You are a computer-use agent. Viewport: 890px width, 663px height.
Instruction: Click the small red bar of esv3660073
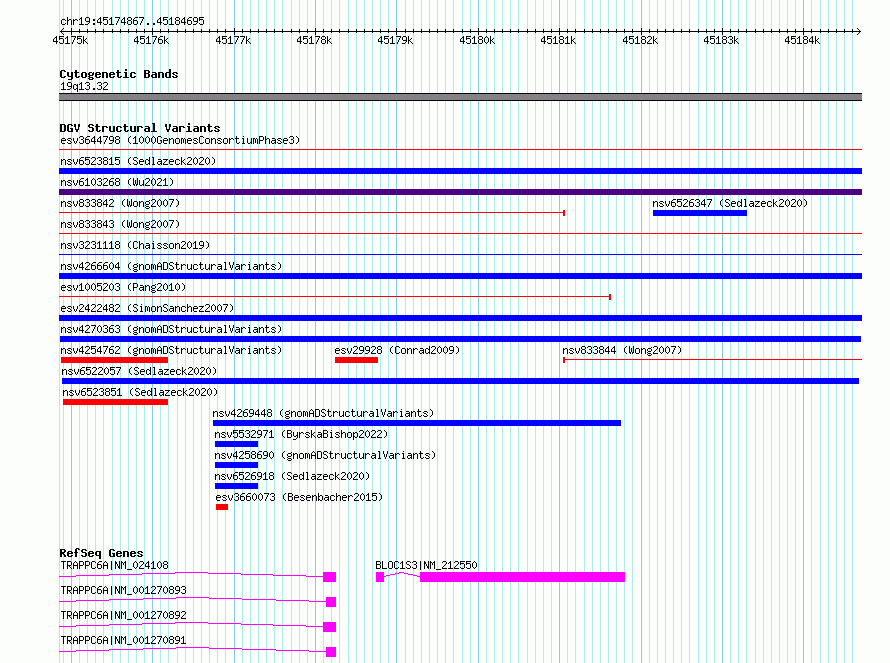click(222, 507)
